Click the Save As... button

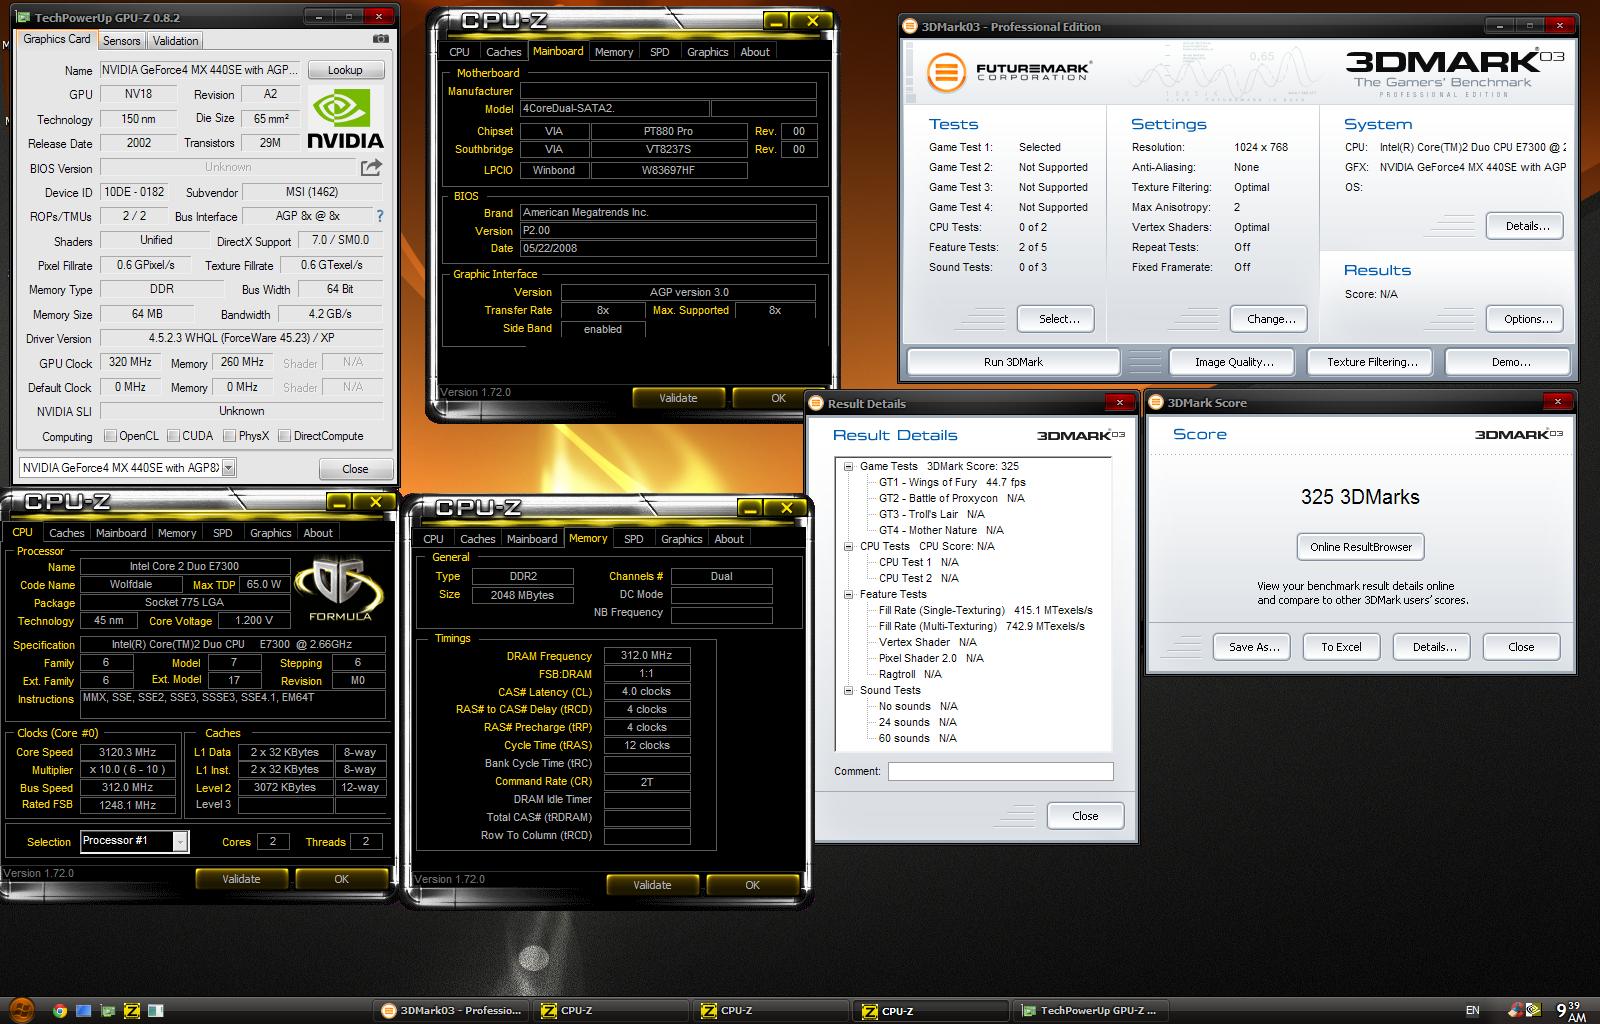[1254, 647]
